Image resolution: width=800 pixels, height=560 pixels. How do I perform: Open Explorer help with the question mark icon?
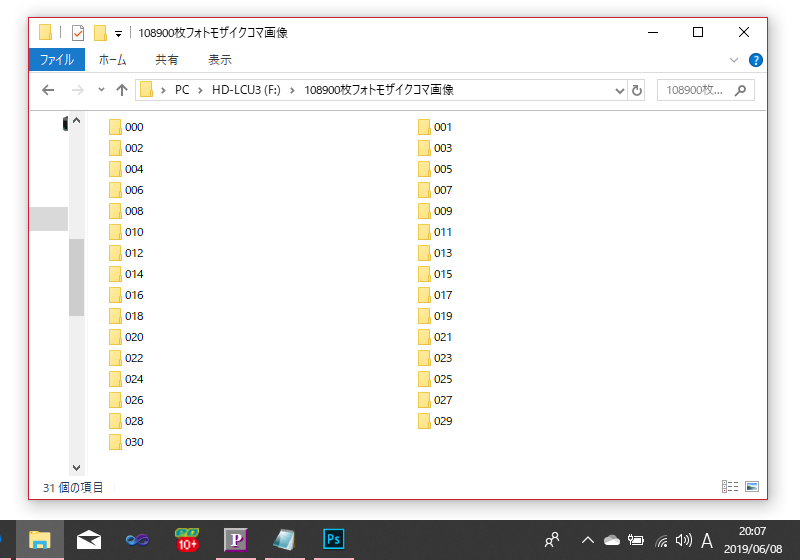tap(756, 60)
